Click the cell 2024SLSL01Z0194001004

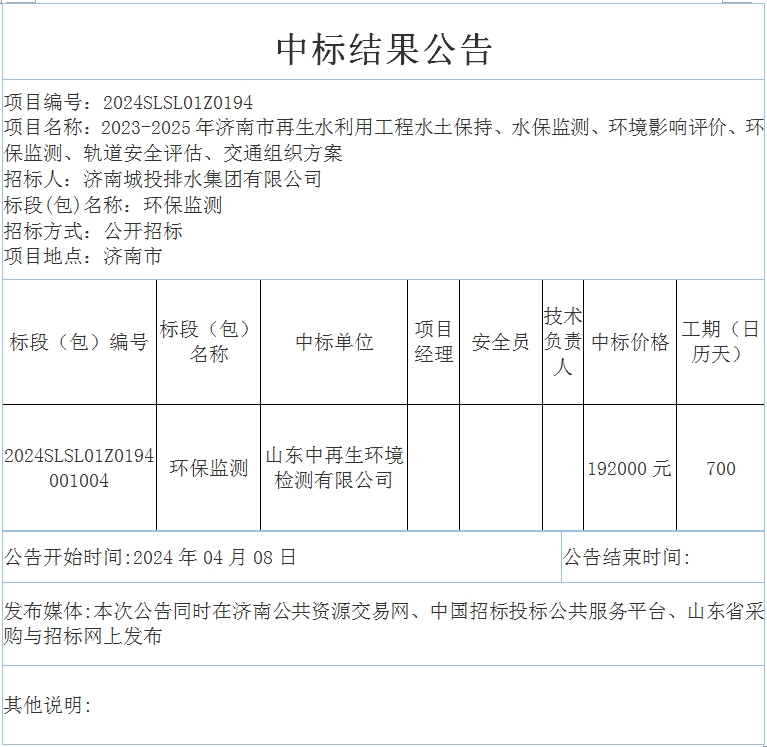click(x=79, y=468)
